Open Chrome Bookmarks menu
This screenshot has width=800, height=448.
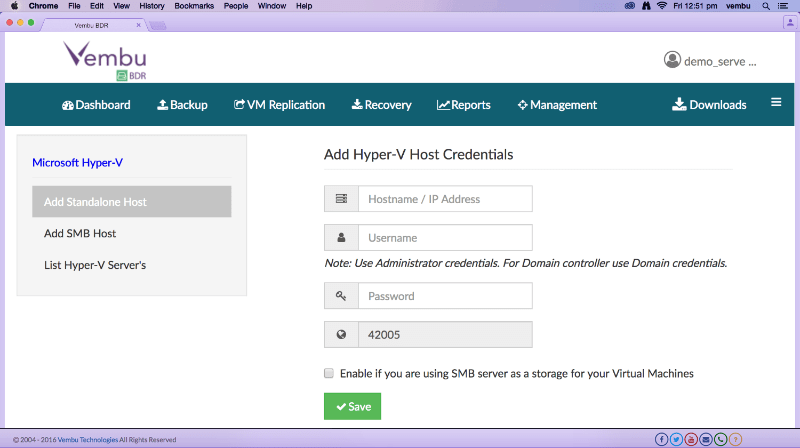pyautogui.click(x=194, y=6)
